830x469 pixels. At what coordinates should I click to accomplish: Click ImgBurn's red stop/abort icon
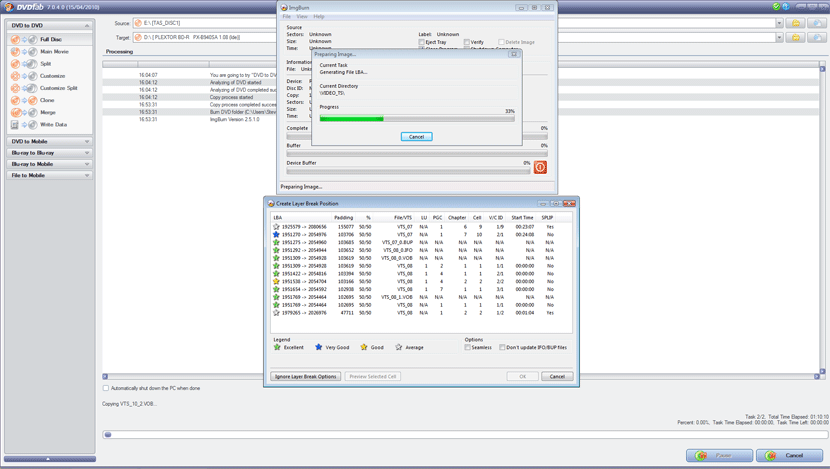point(540,167)
